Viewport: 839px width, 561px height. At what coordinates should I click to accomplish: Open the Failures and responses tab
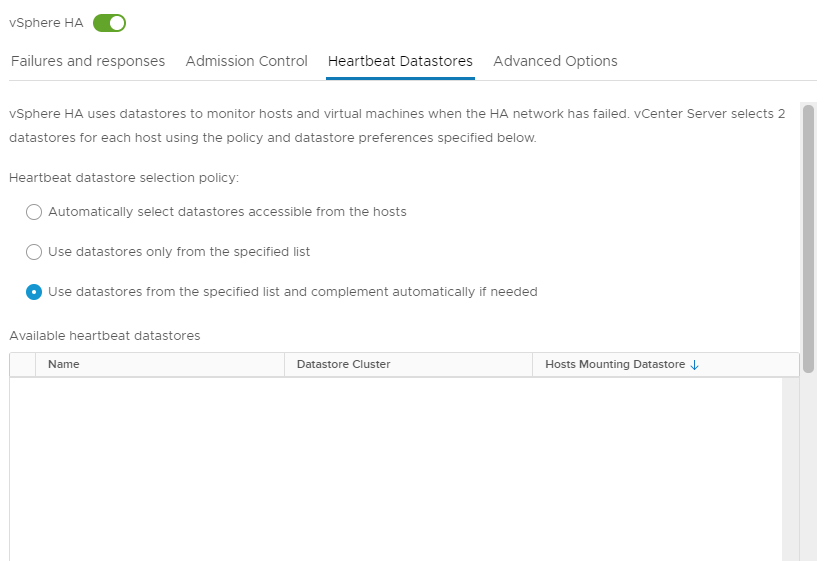pyautogui.click(x=88, y=61)
